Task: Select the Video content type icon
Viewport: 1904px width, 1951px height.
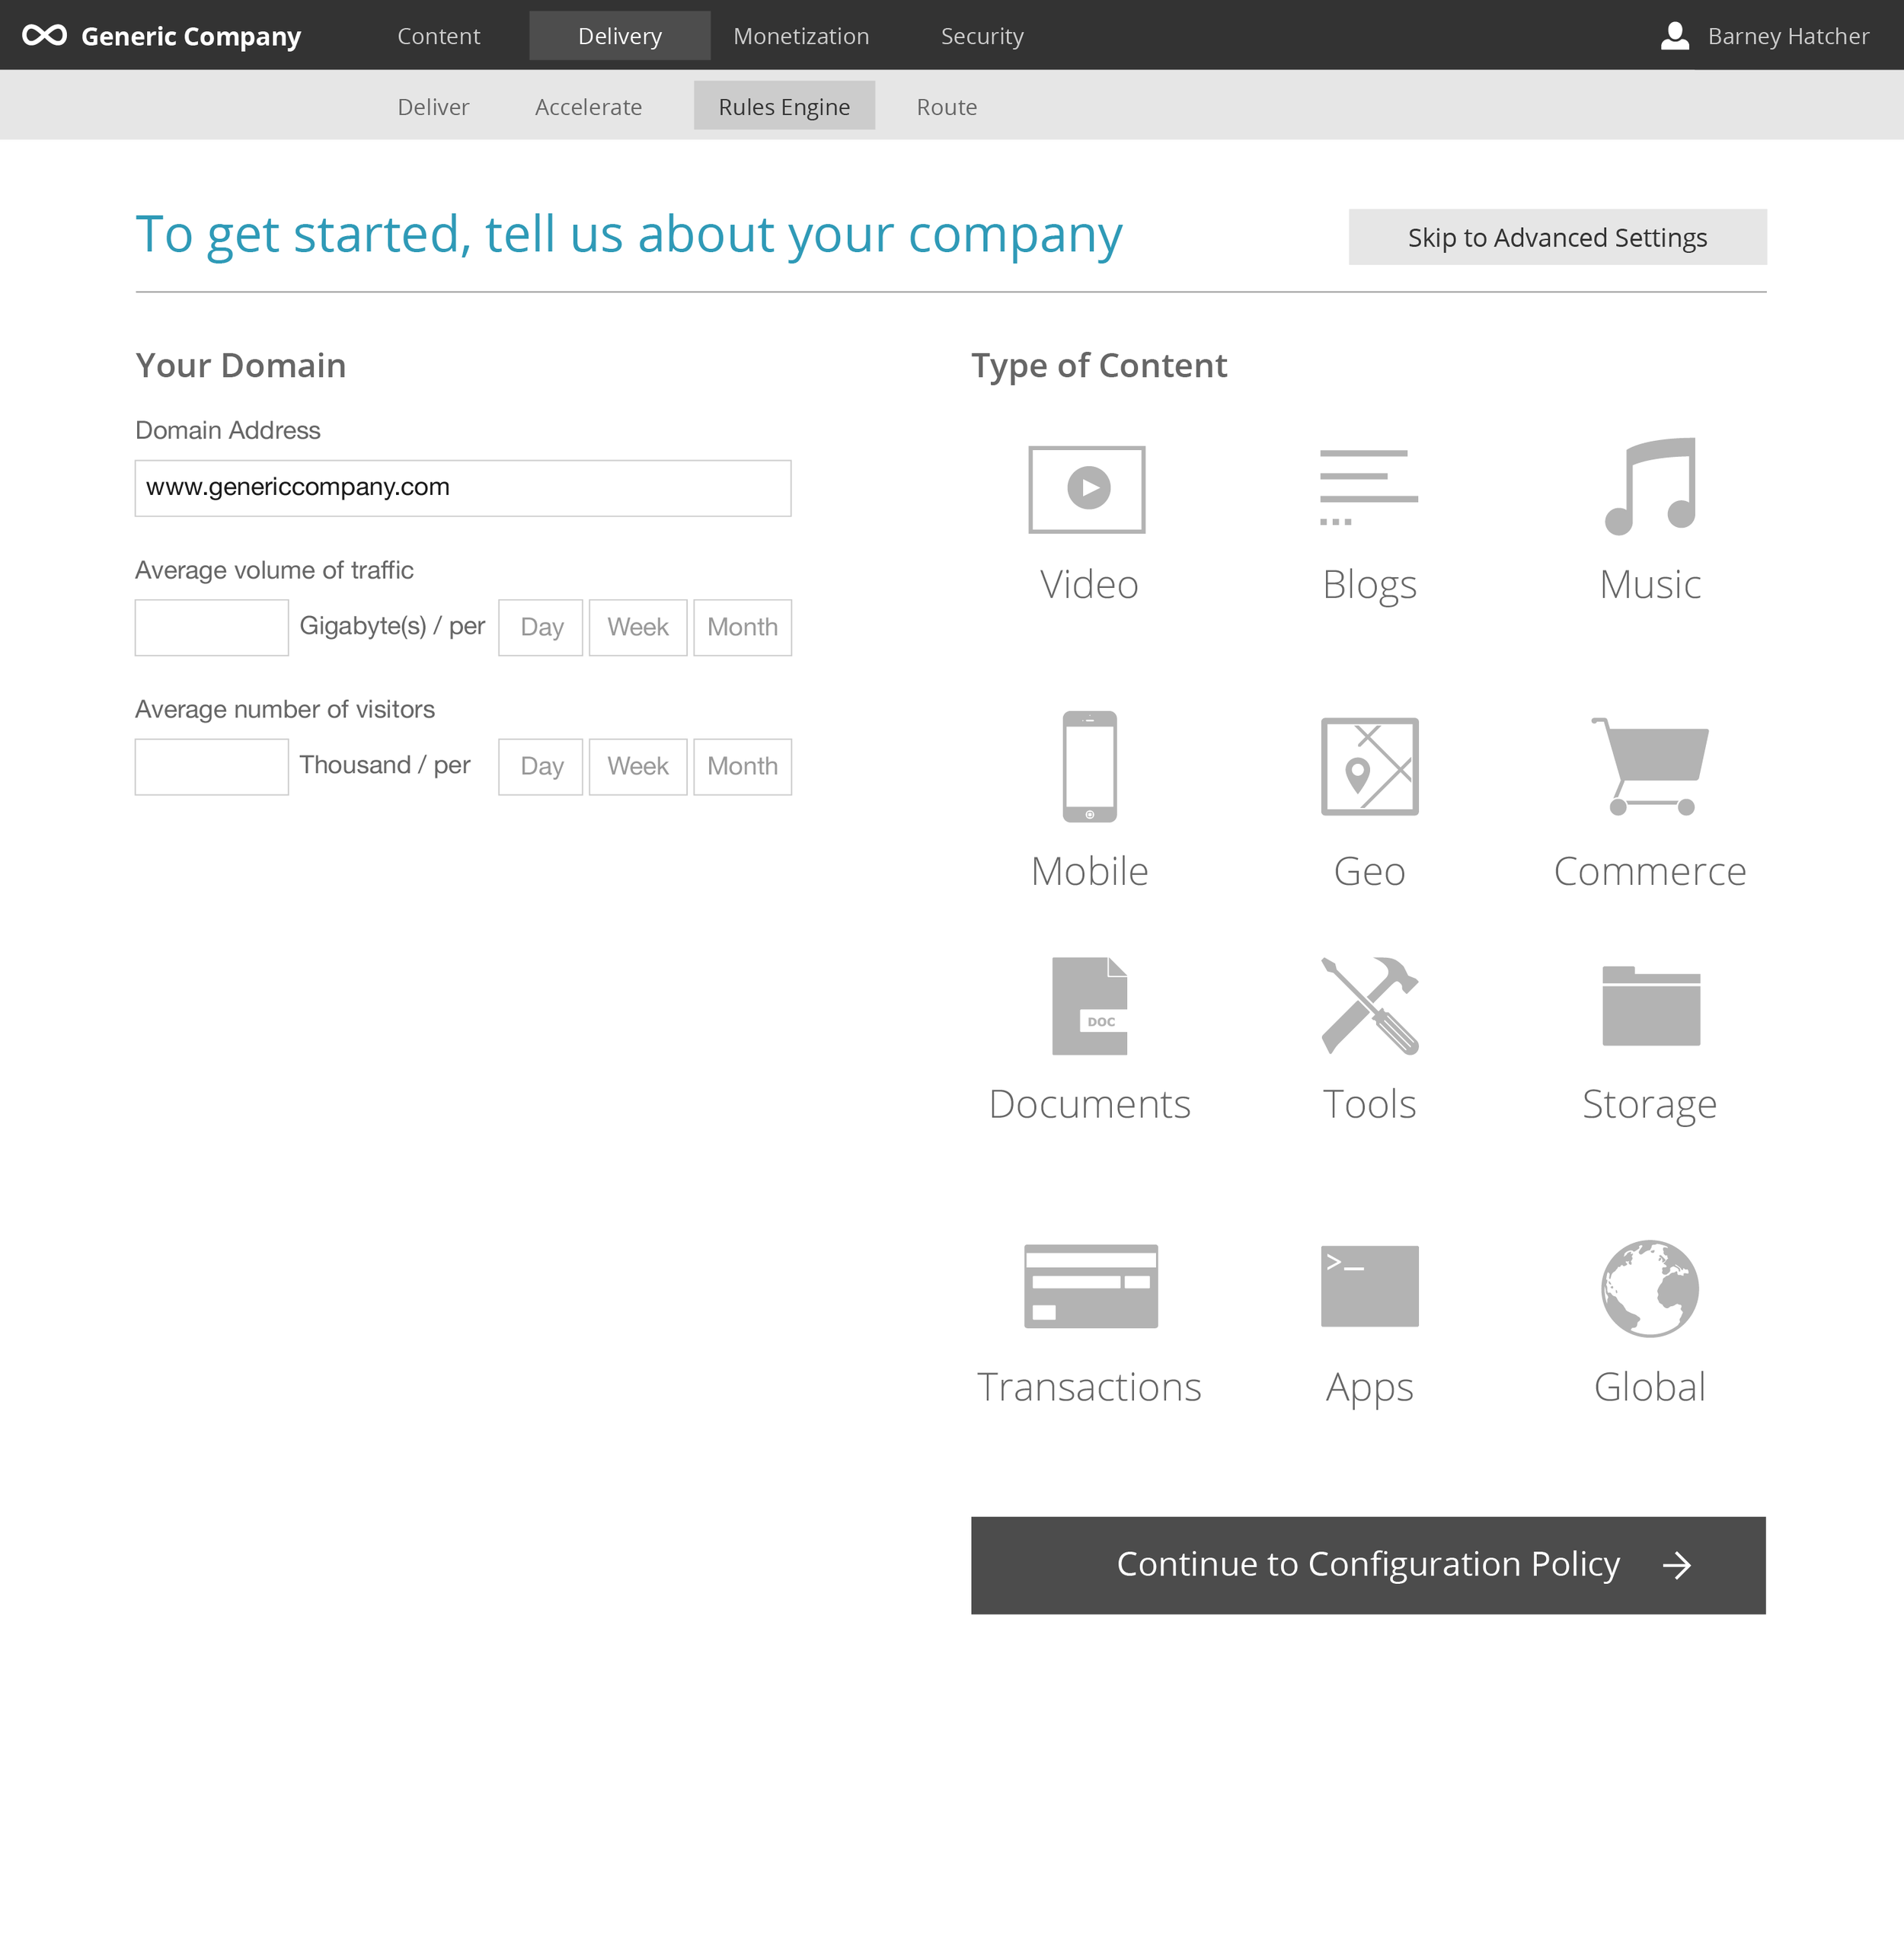Action: 1087,489
